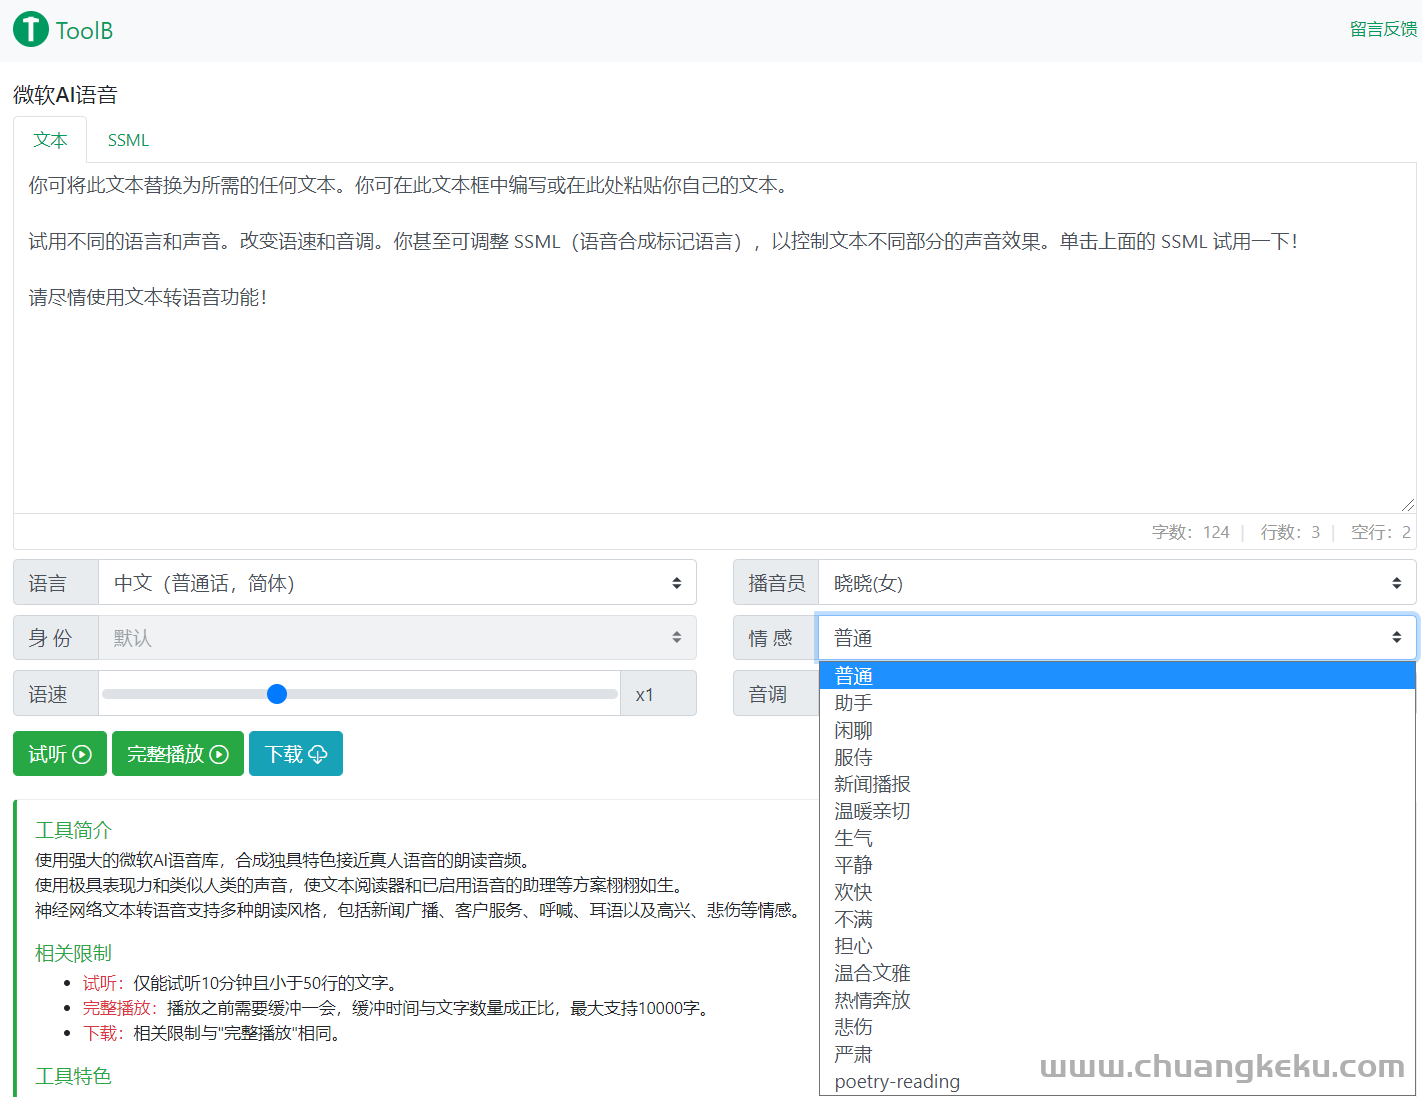Click inside the main text area

(714, 338)
